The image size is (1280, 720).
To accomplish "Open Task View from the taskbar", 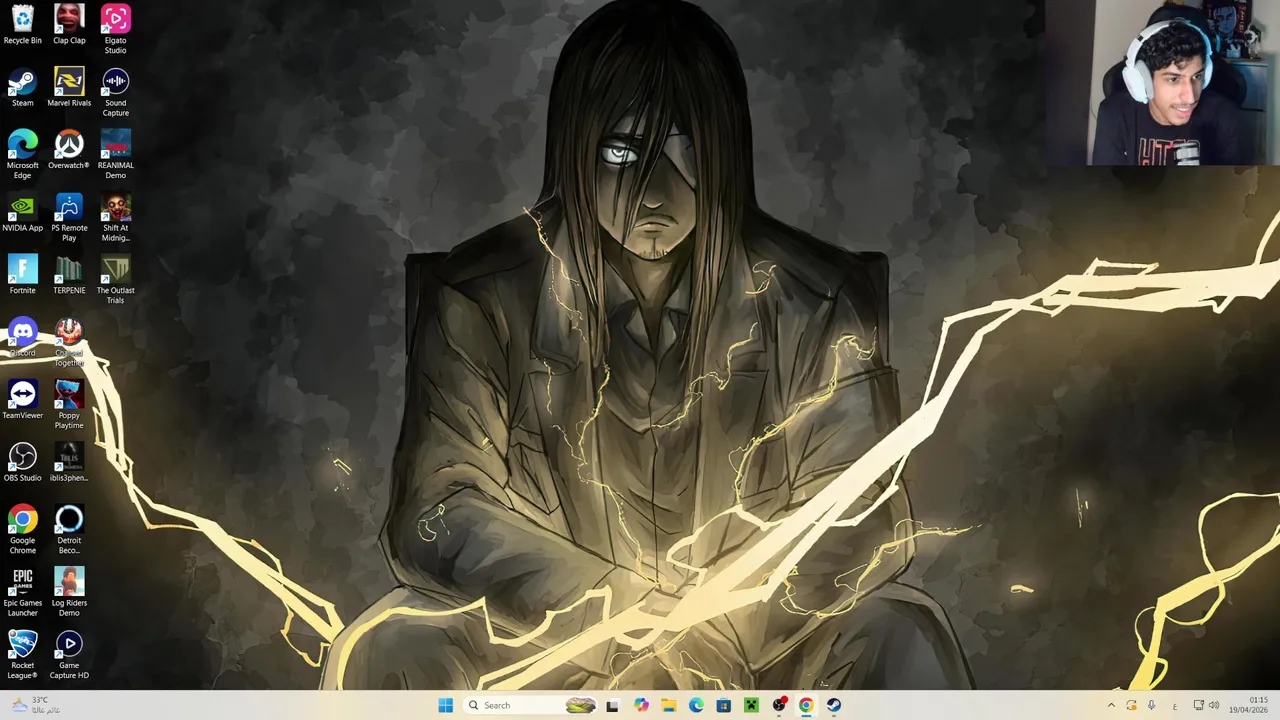I will (x=612, y=705).
